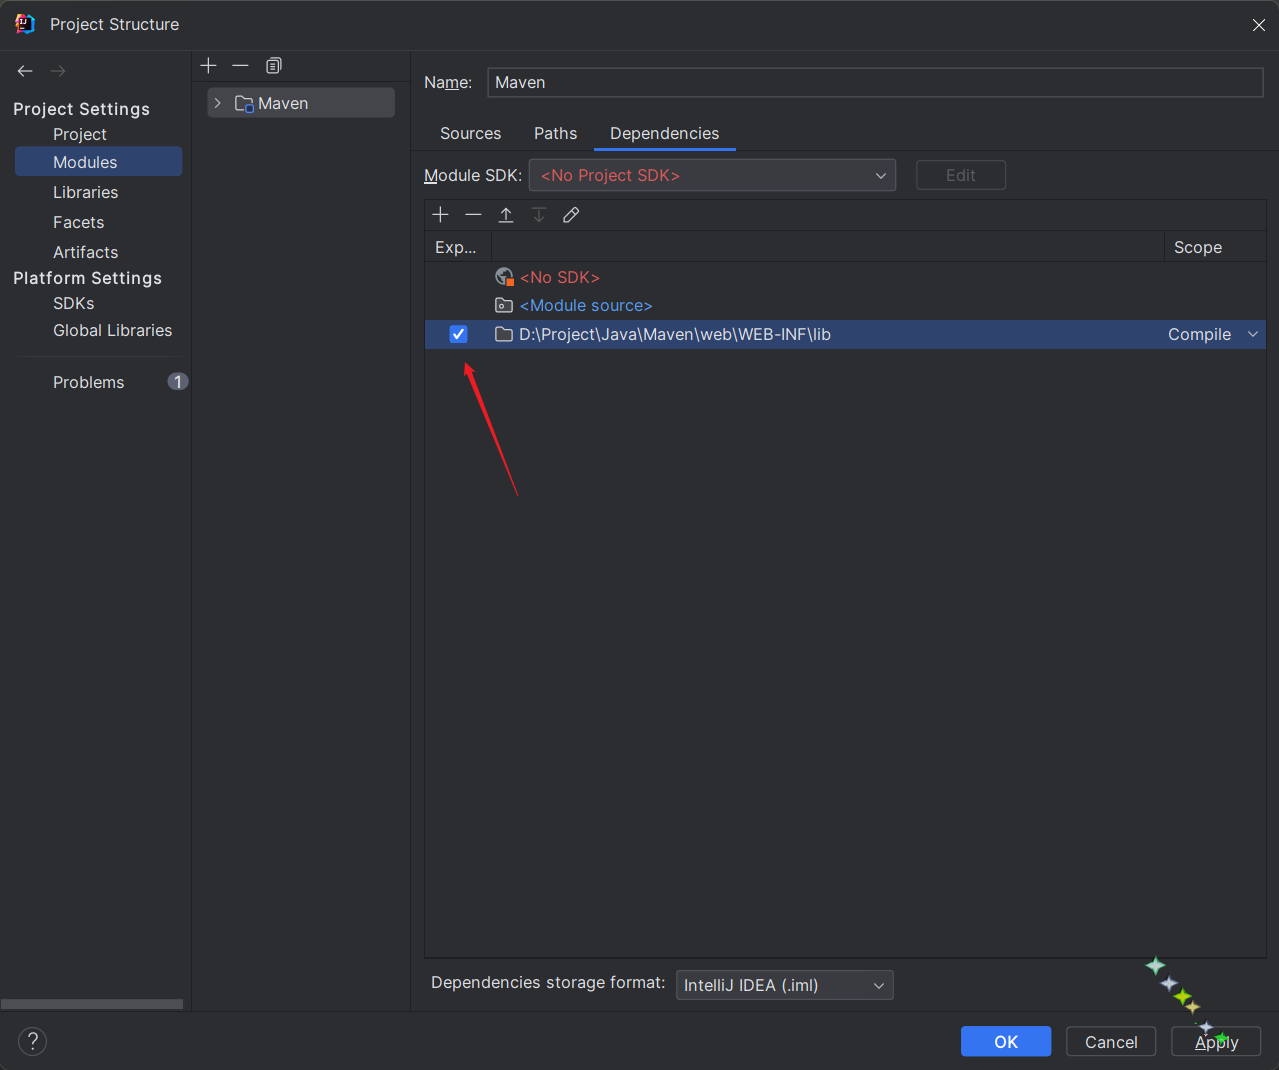The image size is (1279, 1070).
Task: Click the Maven module folder icon
Action: 244,104
